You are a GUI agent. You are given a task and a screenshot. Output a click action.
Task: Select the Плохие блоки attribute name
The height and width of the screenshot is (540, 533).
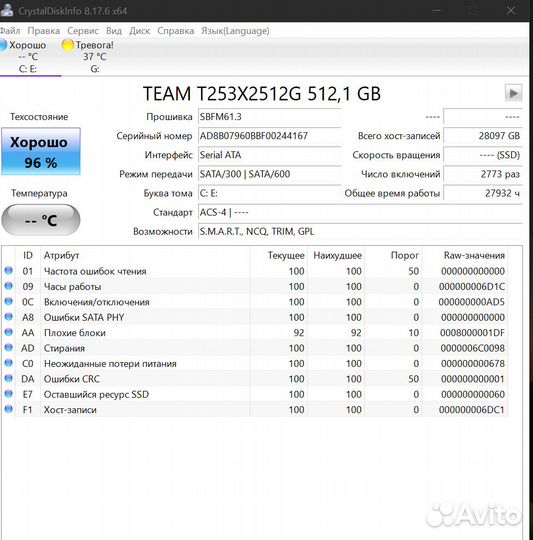(x=75, y=333)
